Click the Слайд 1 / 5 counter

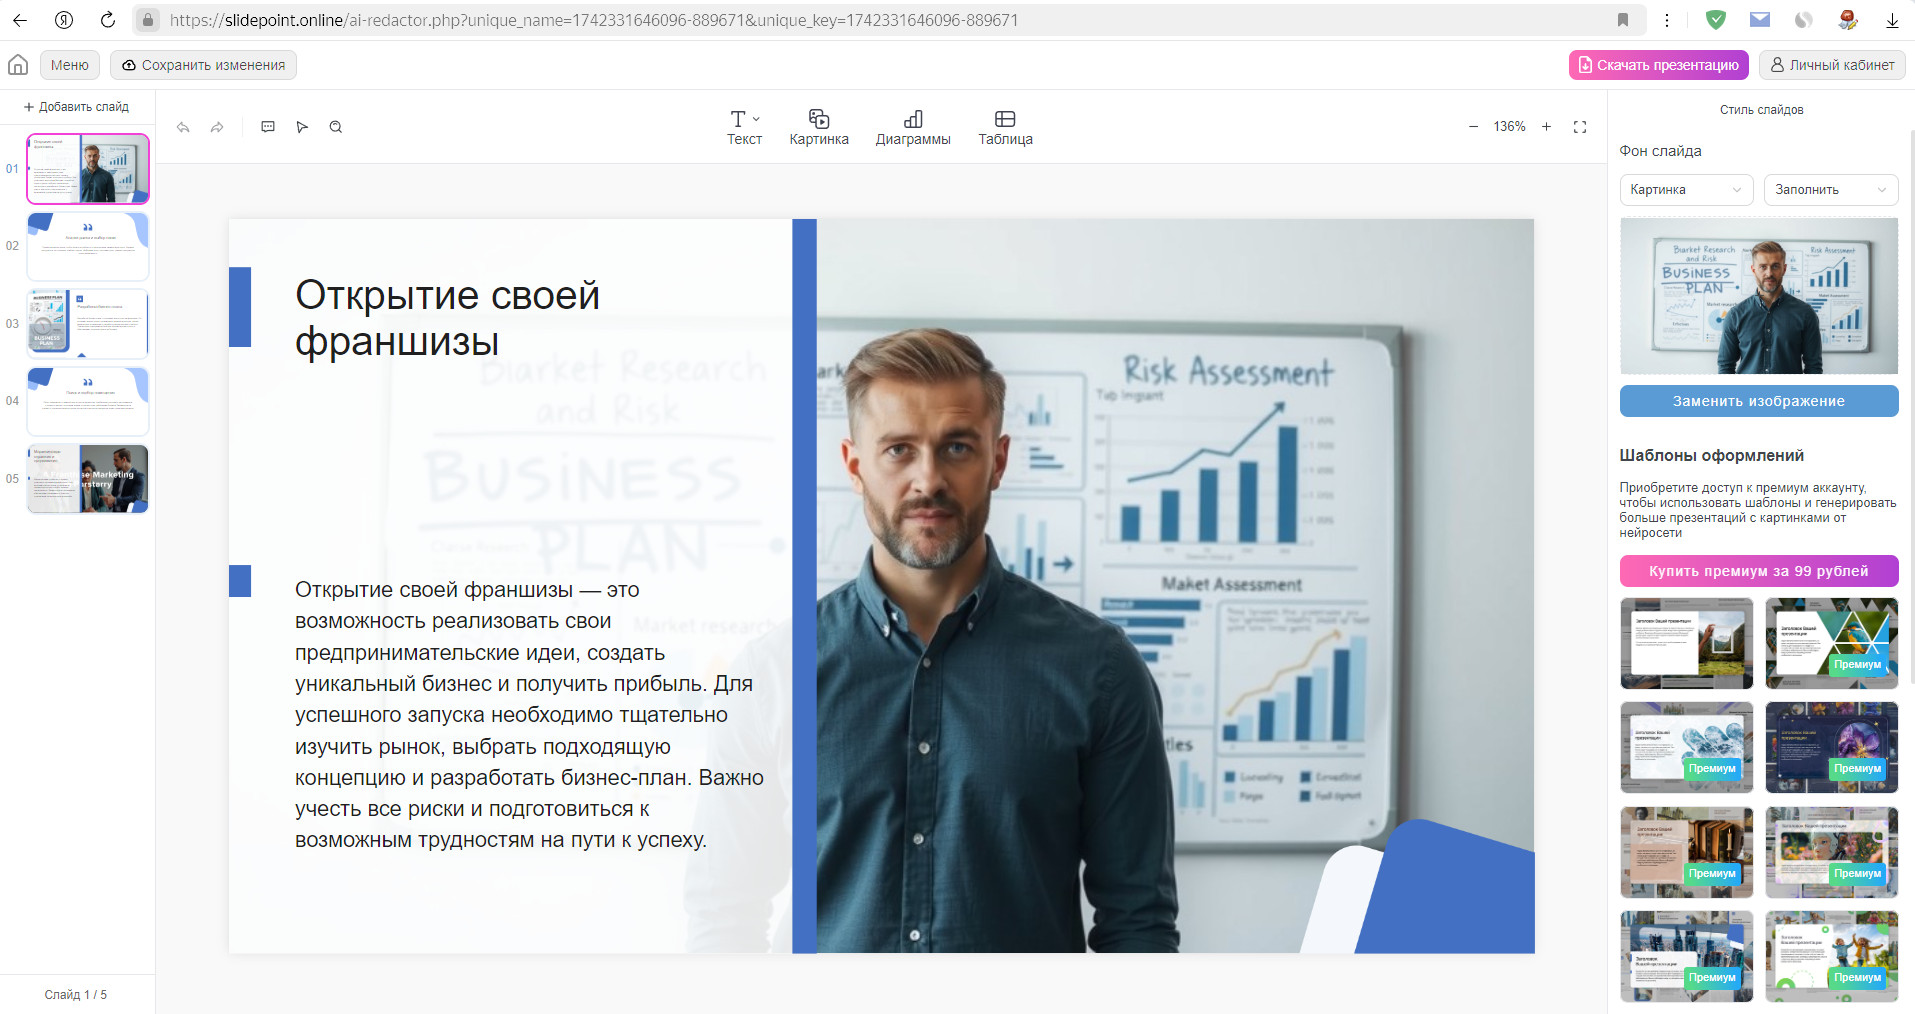point(76,995)
